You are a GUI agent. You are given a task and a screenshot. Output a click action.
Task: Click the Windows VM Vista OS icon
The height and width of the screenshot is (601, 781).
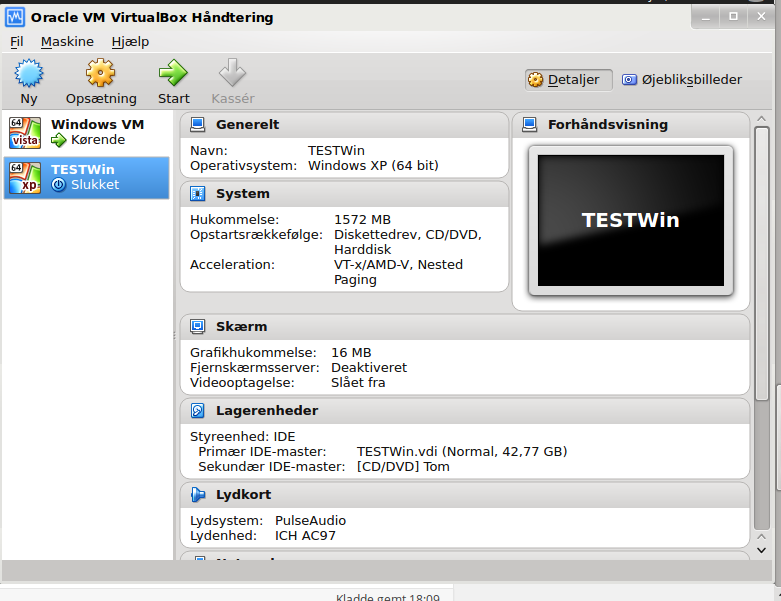pos(25,133)
